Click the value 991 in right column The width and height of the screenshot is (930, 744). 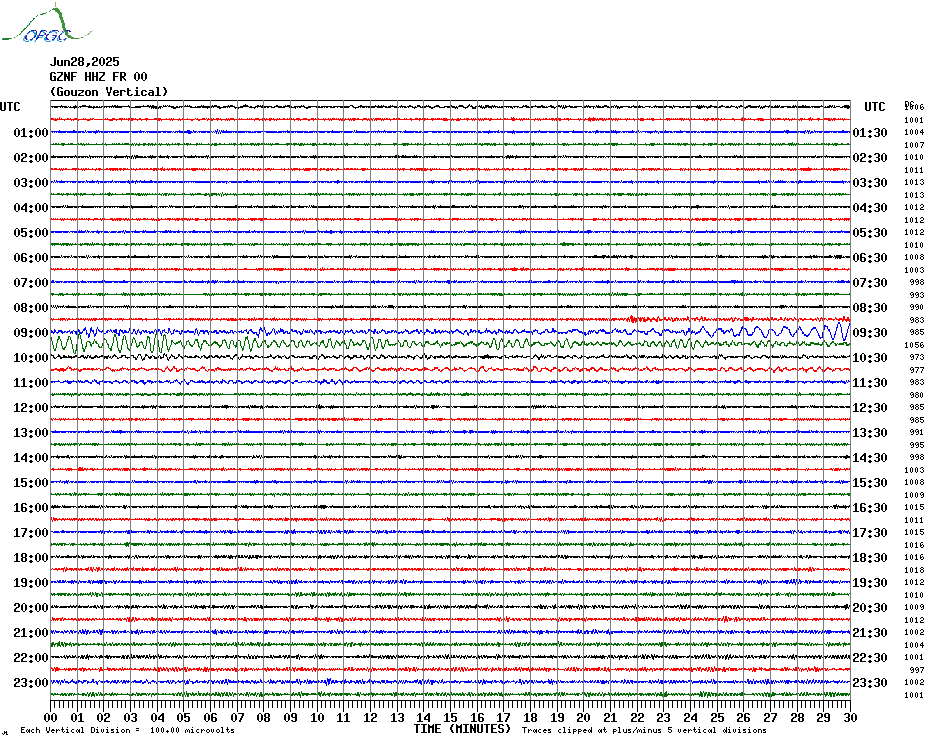click(917, 432)
